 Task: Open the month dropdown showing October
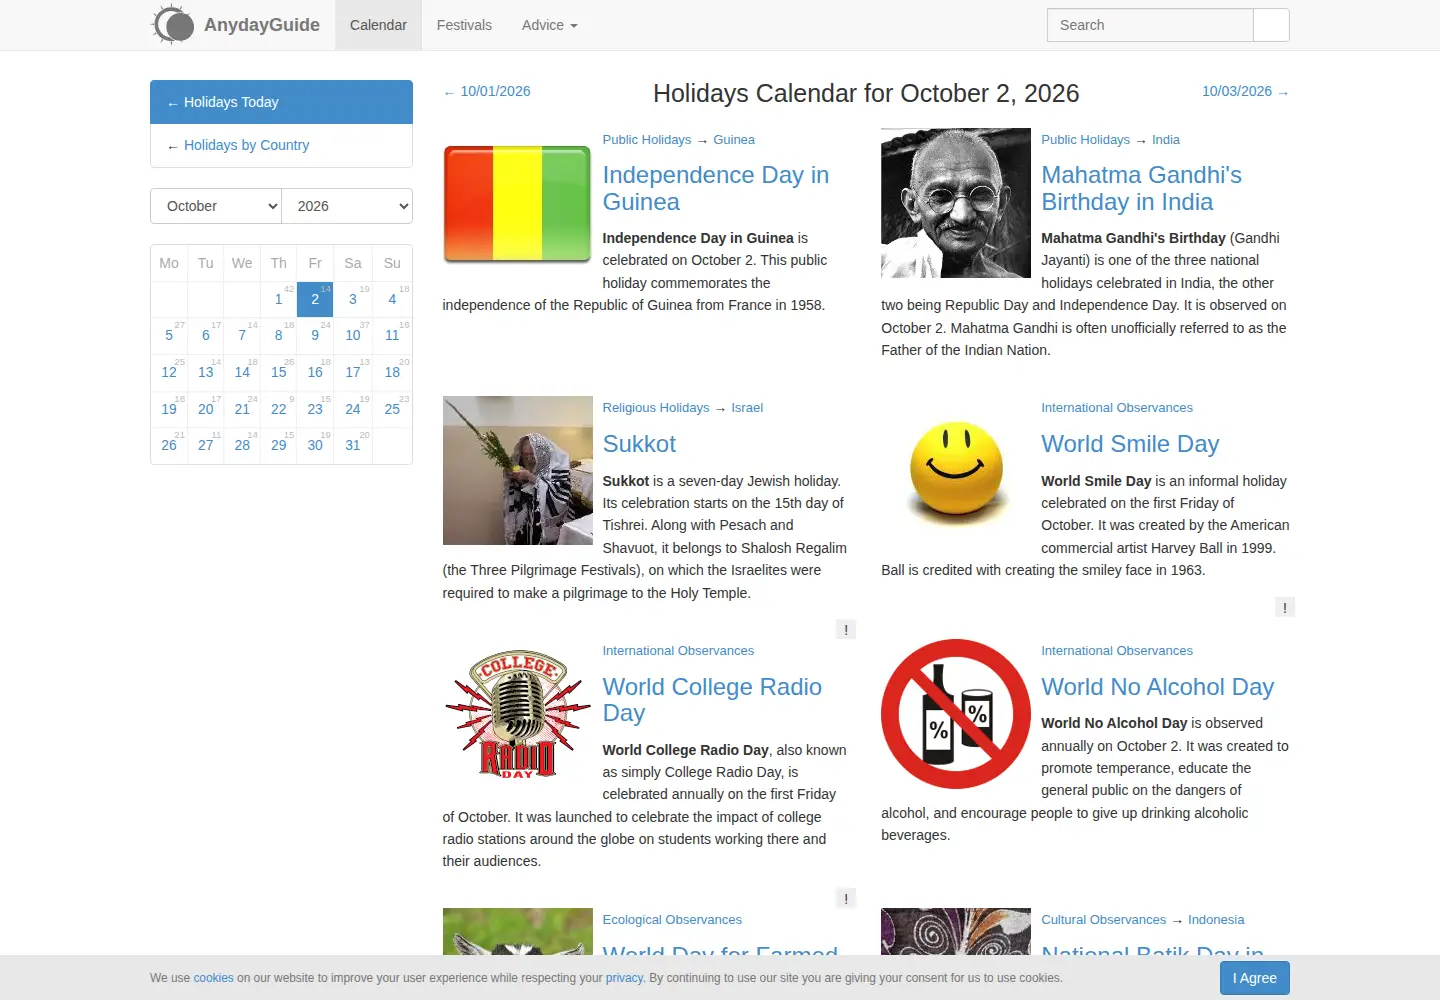(x=216, y=206)
